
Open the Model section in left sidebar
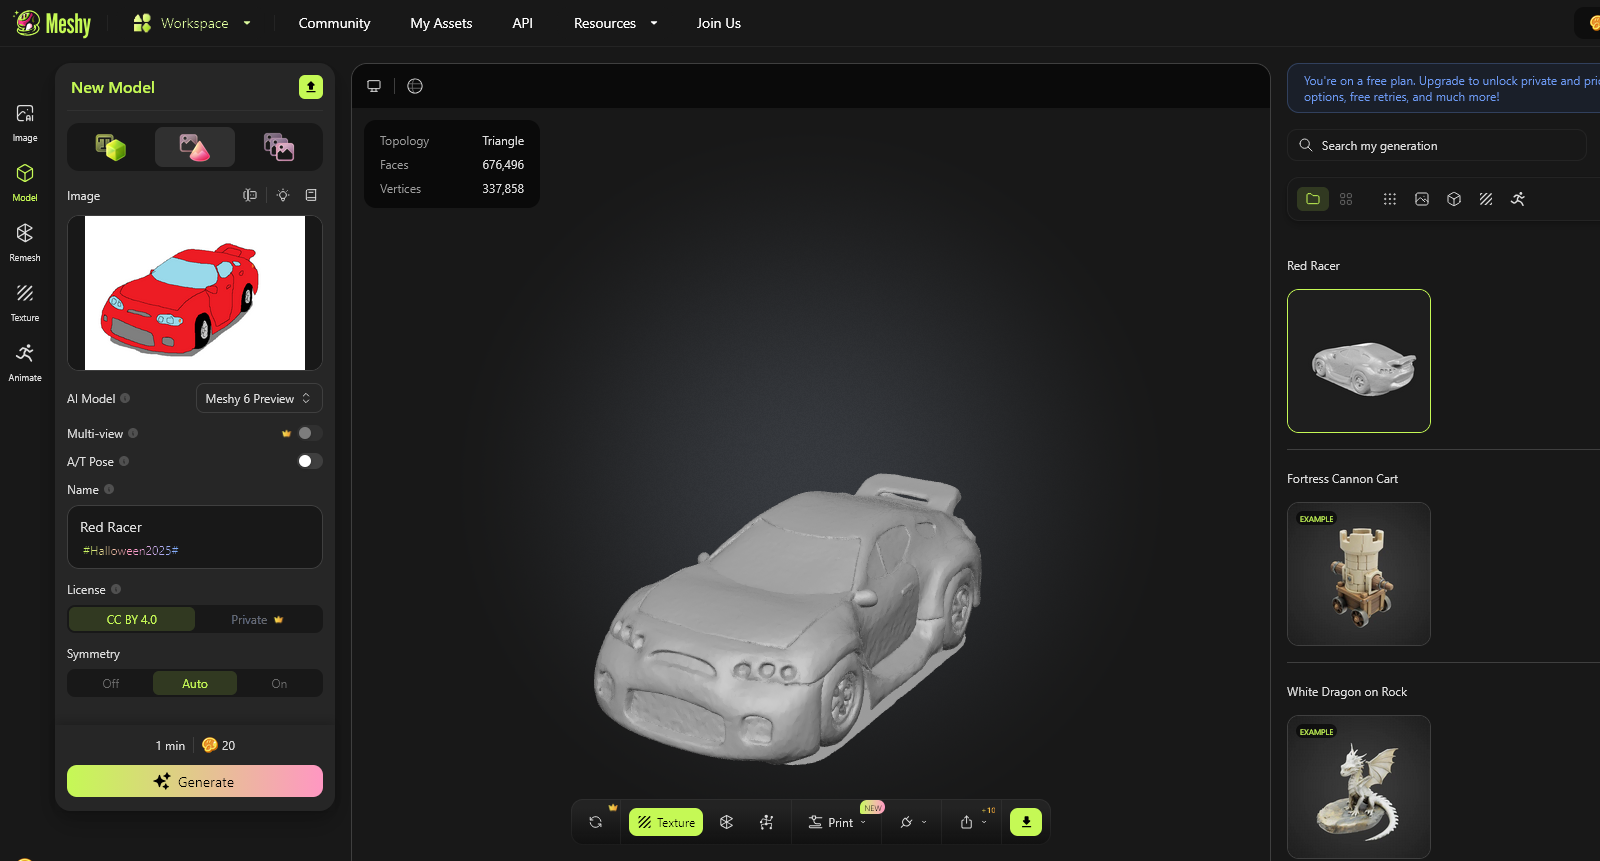tap(25, 183)
